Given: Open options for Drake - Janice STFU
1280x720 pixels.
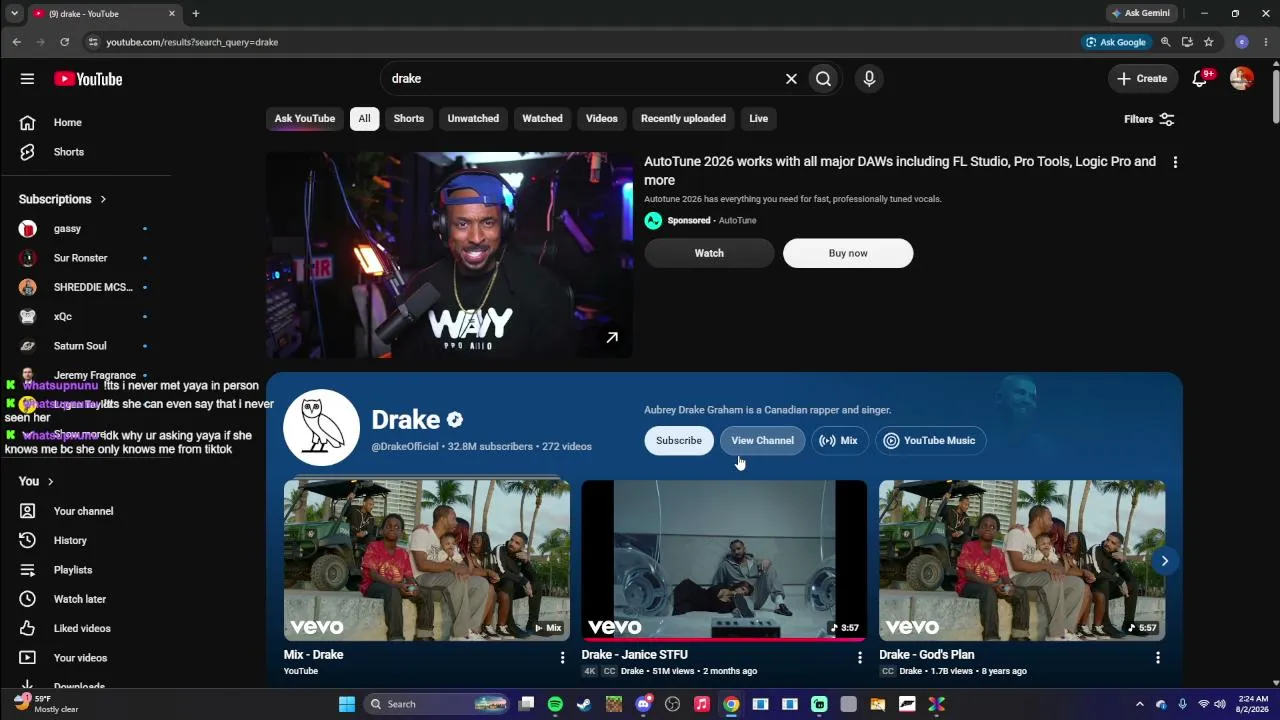Looking at the screenshot, I should pos(859,658).
